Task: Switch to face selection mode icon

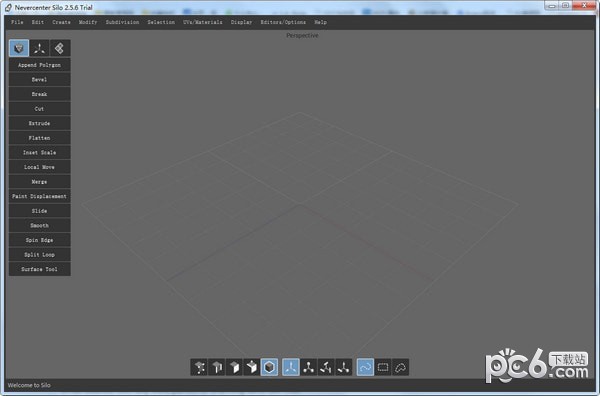Action: (x=234, y=367)
